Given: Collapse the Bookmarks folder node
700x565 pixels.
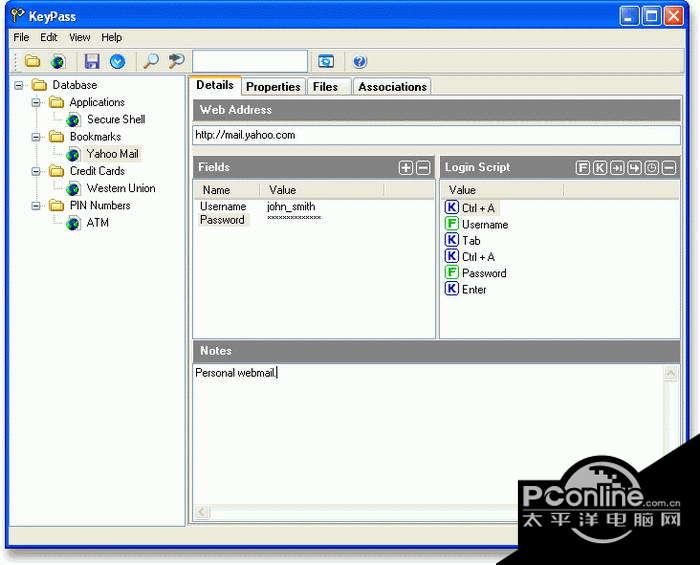Looking at the screenshot, I should tap(36, 137).
